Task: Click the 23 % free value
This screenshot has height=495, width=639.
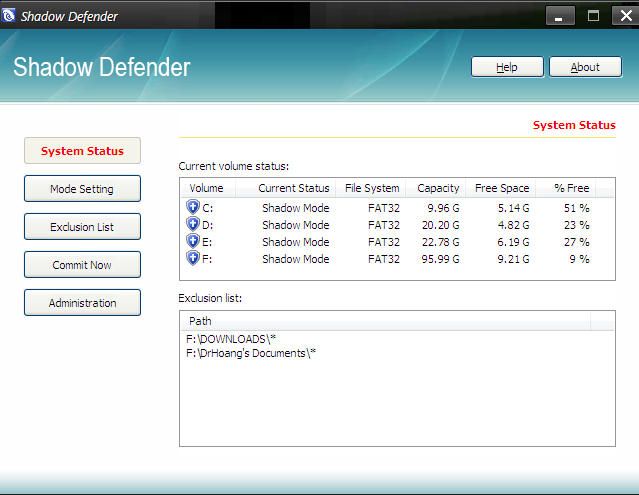Action: coord(577,225)
